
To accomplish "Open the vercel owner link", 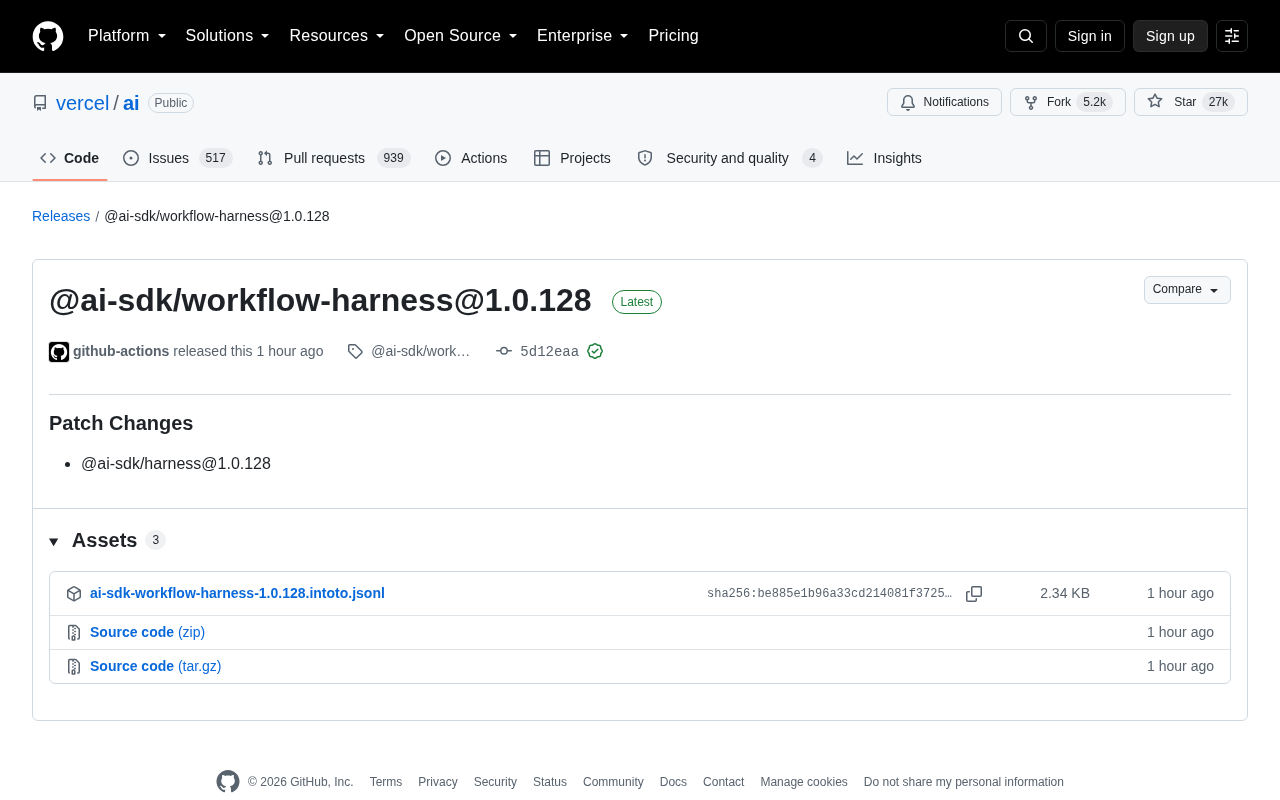I will click(83, 103).
